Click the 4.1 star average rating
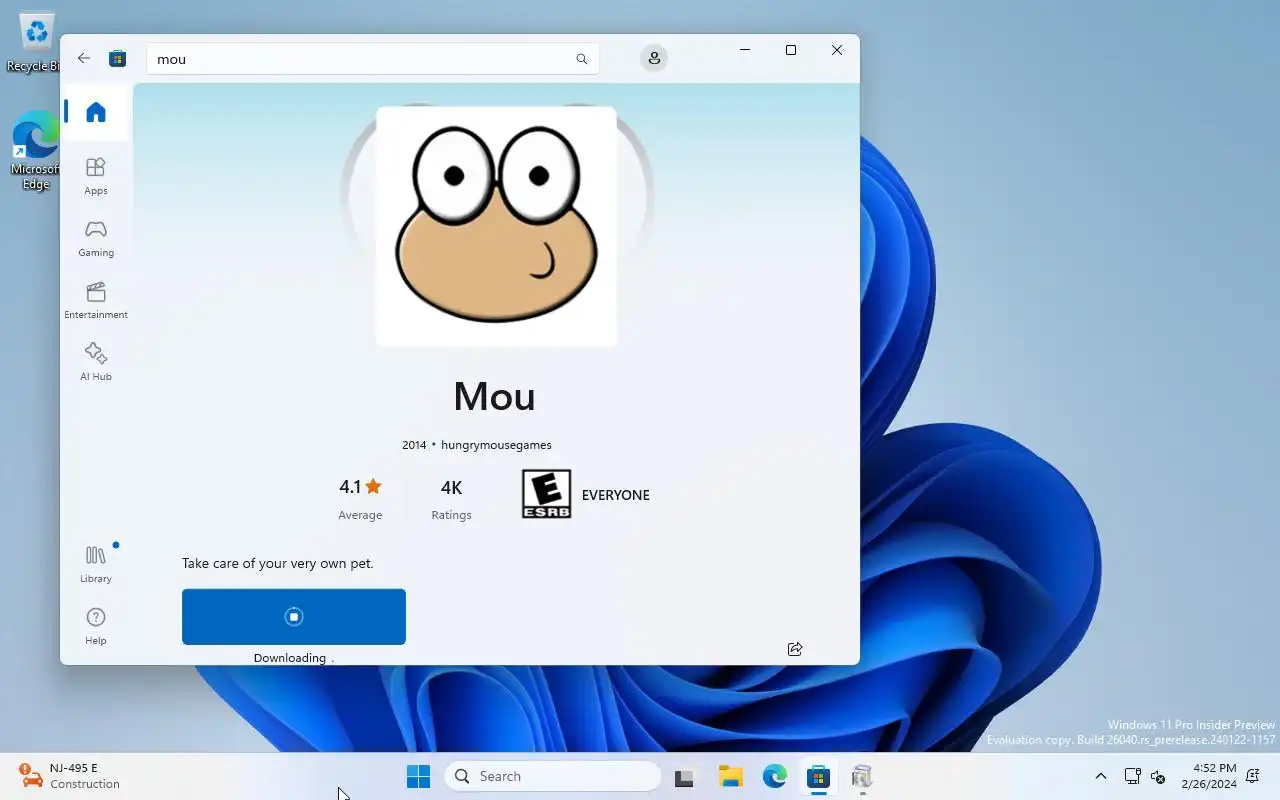This screenshot has width=1280, height=800. pyautogui.click(x=360, y=498)
